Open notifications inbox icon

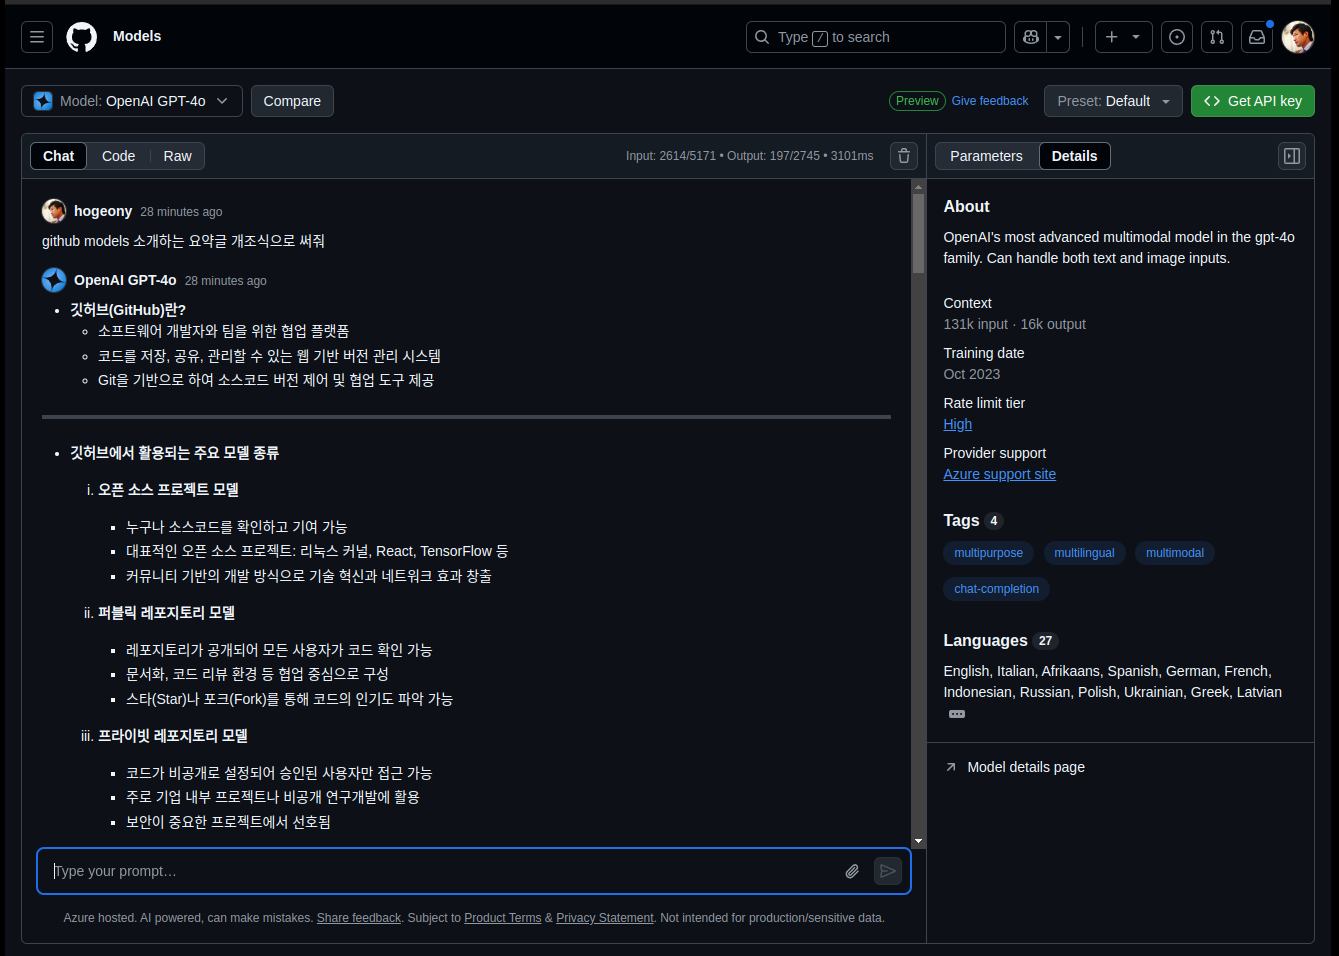click(x=1257, y=37)
